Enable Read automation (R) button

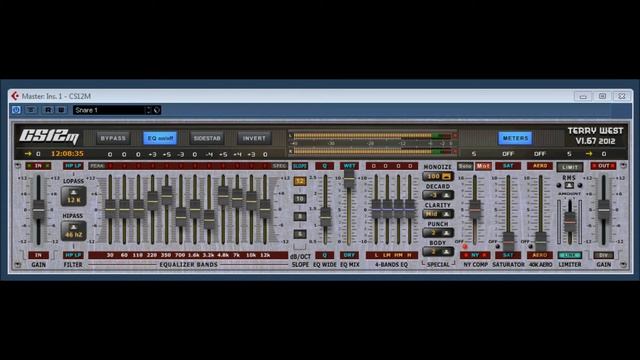[x=48, y=110]
